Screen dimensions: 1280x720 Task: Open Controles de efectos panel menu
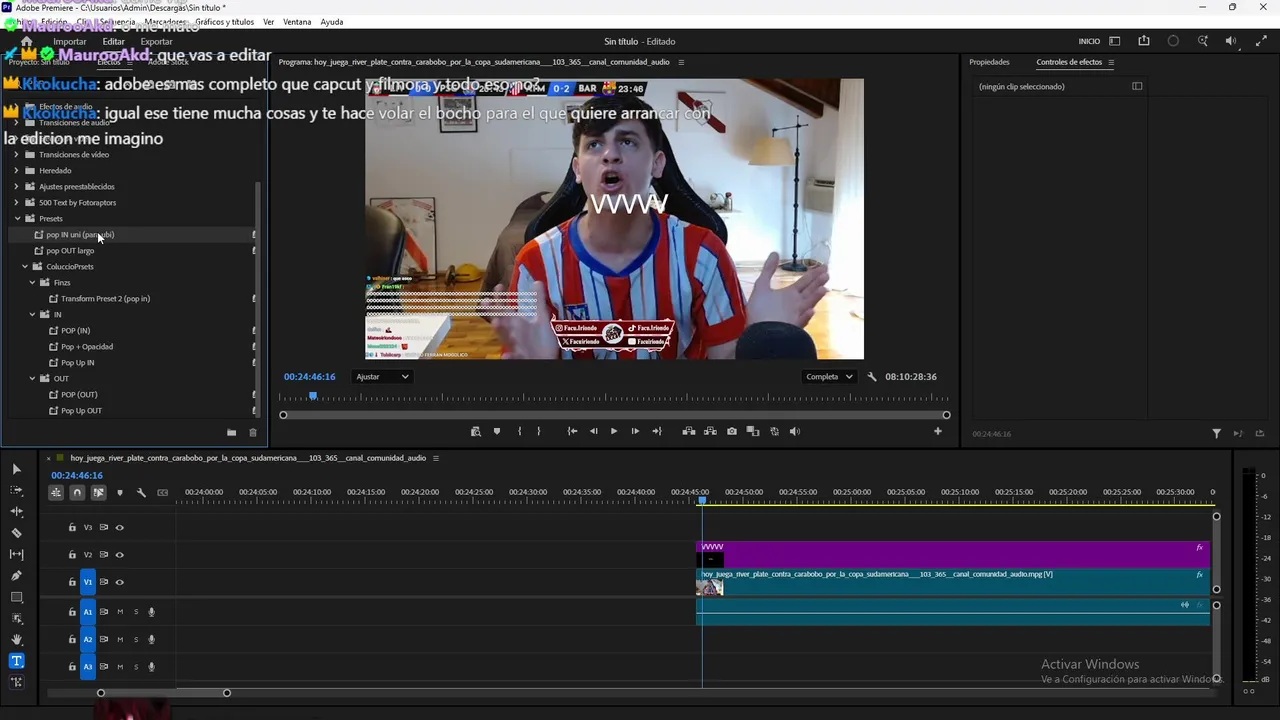click(x=1111, y=62)
